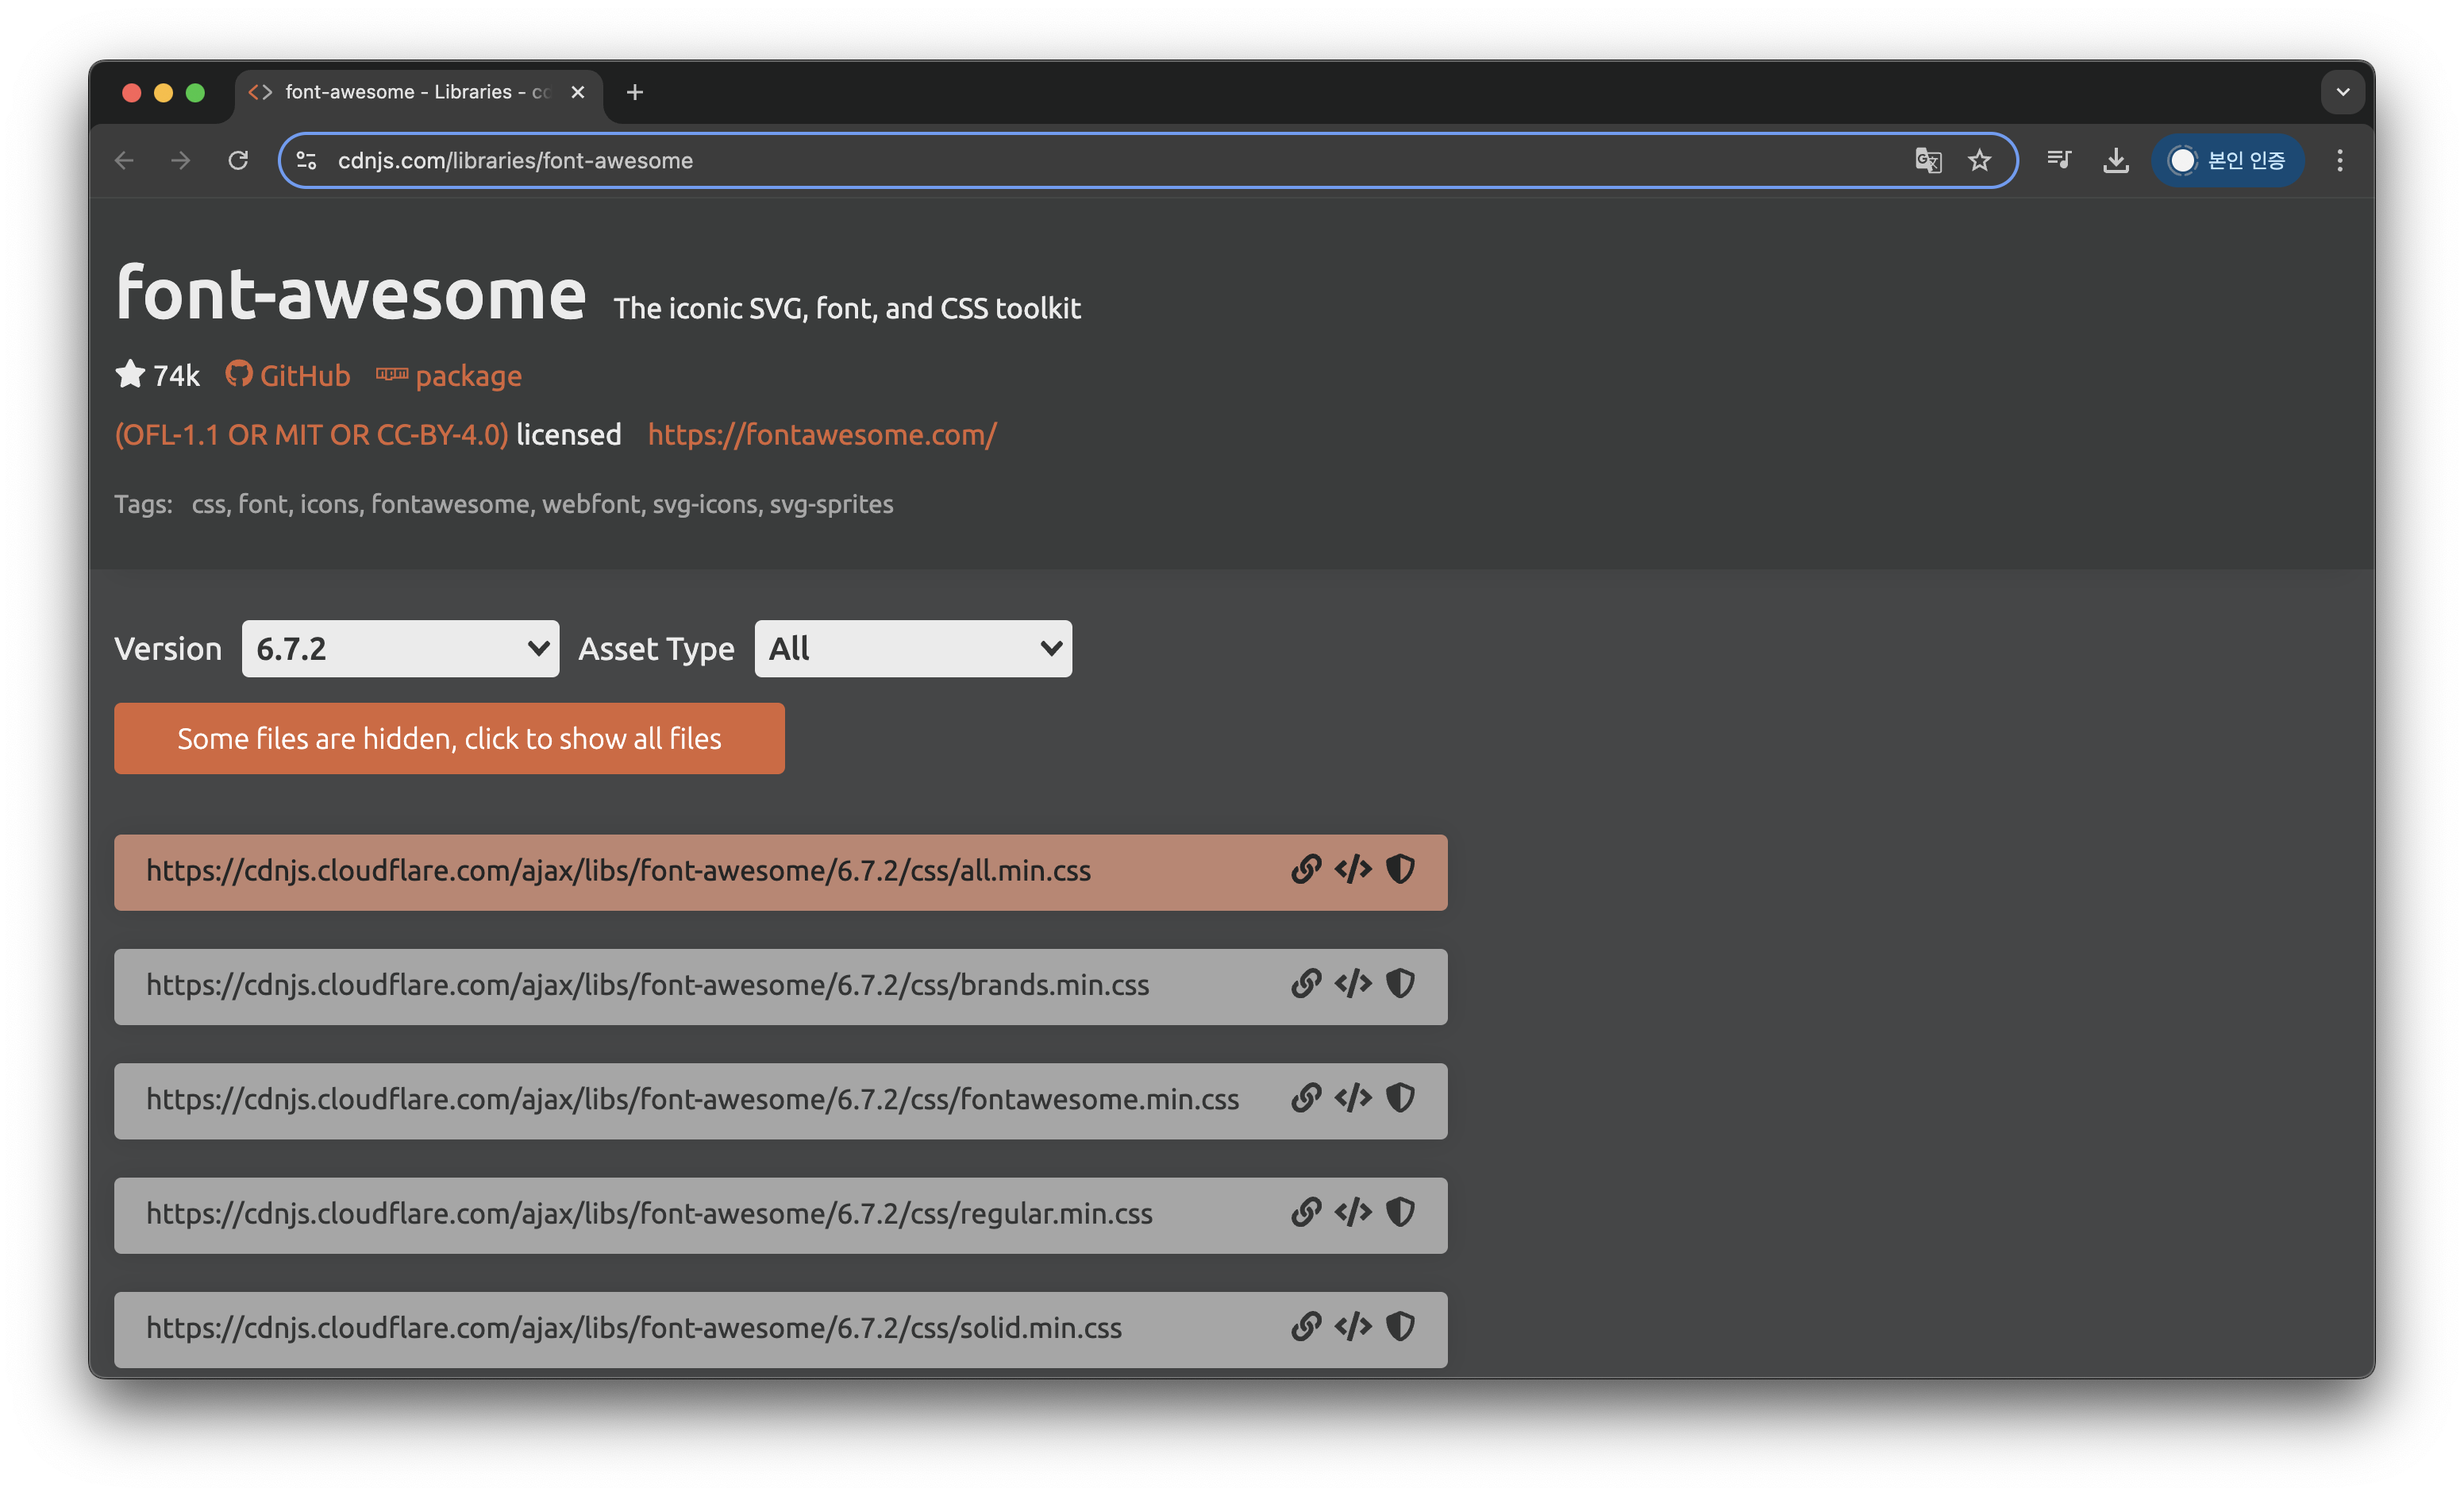The width and height of the screenshot is (2464, 1496).
Task: Copy script tag icon for all.min.css
Action: pos(1353,870)
